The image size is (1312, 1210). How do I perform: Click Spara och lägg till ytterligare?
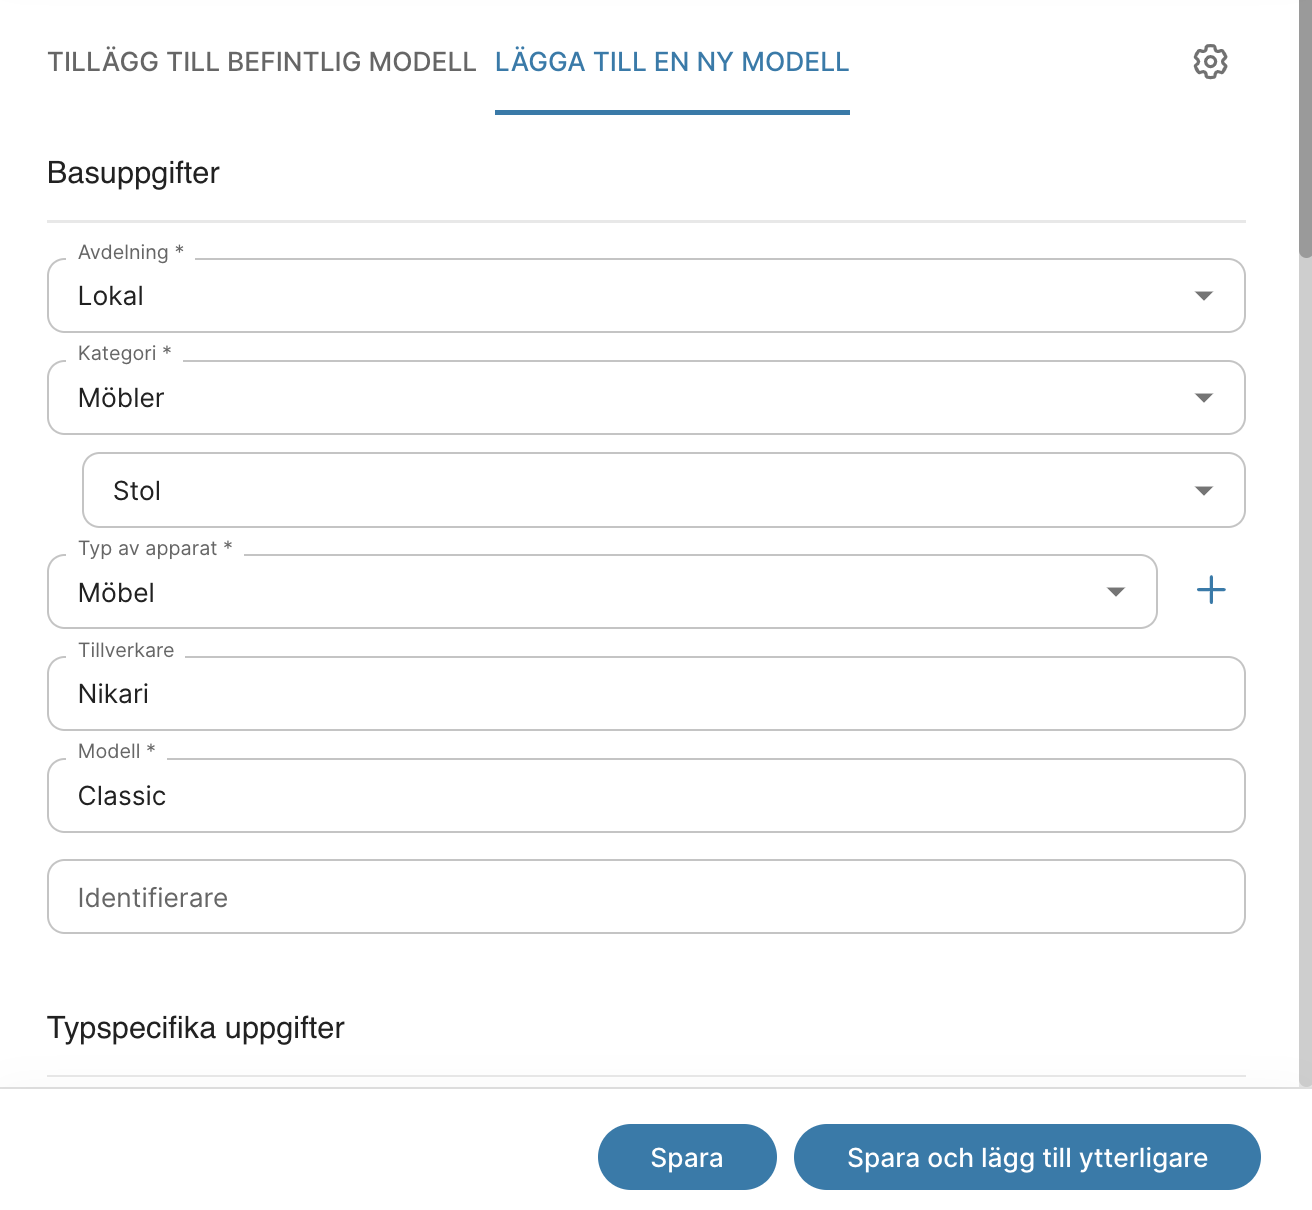click(x=1027, y=1157)
